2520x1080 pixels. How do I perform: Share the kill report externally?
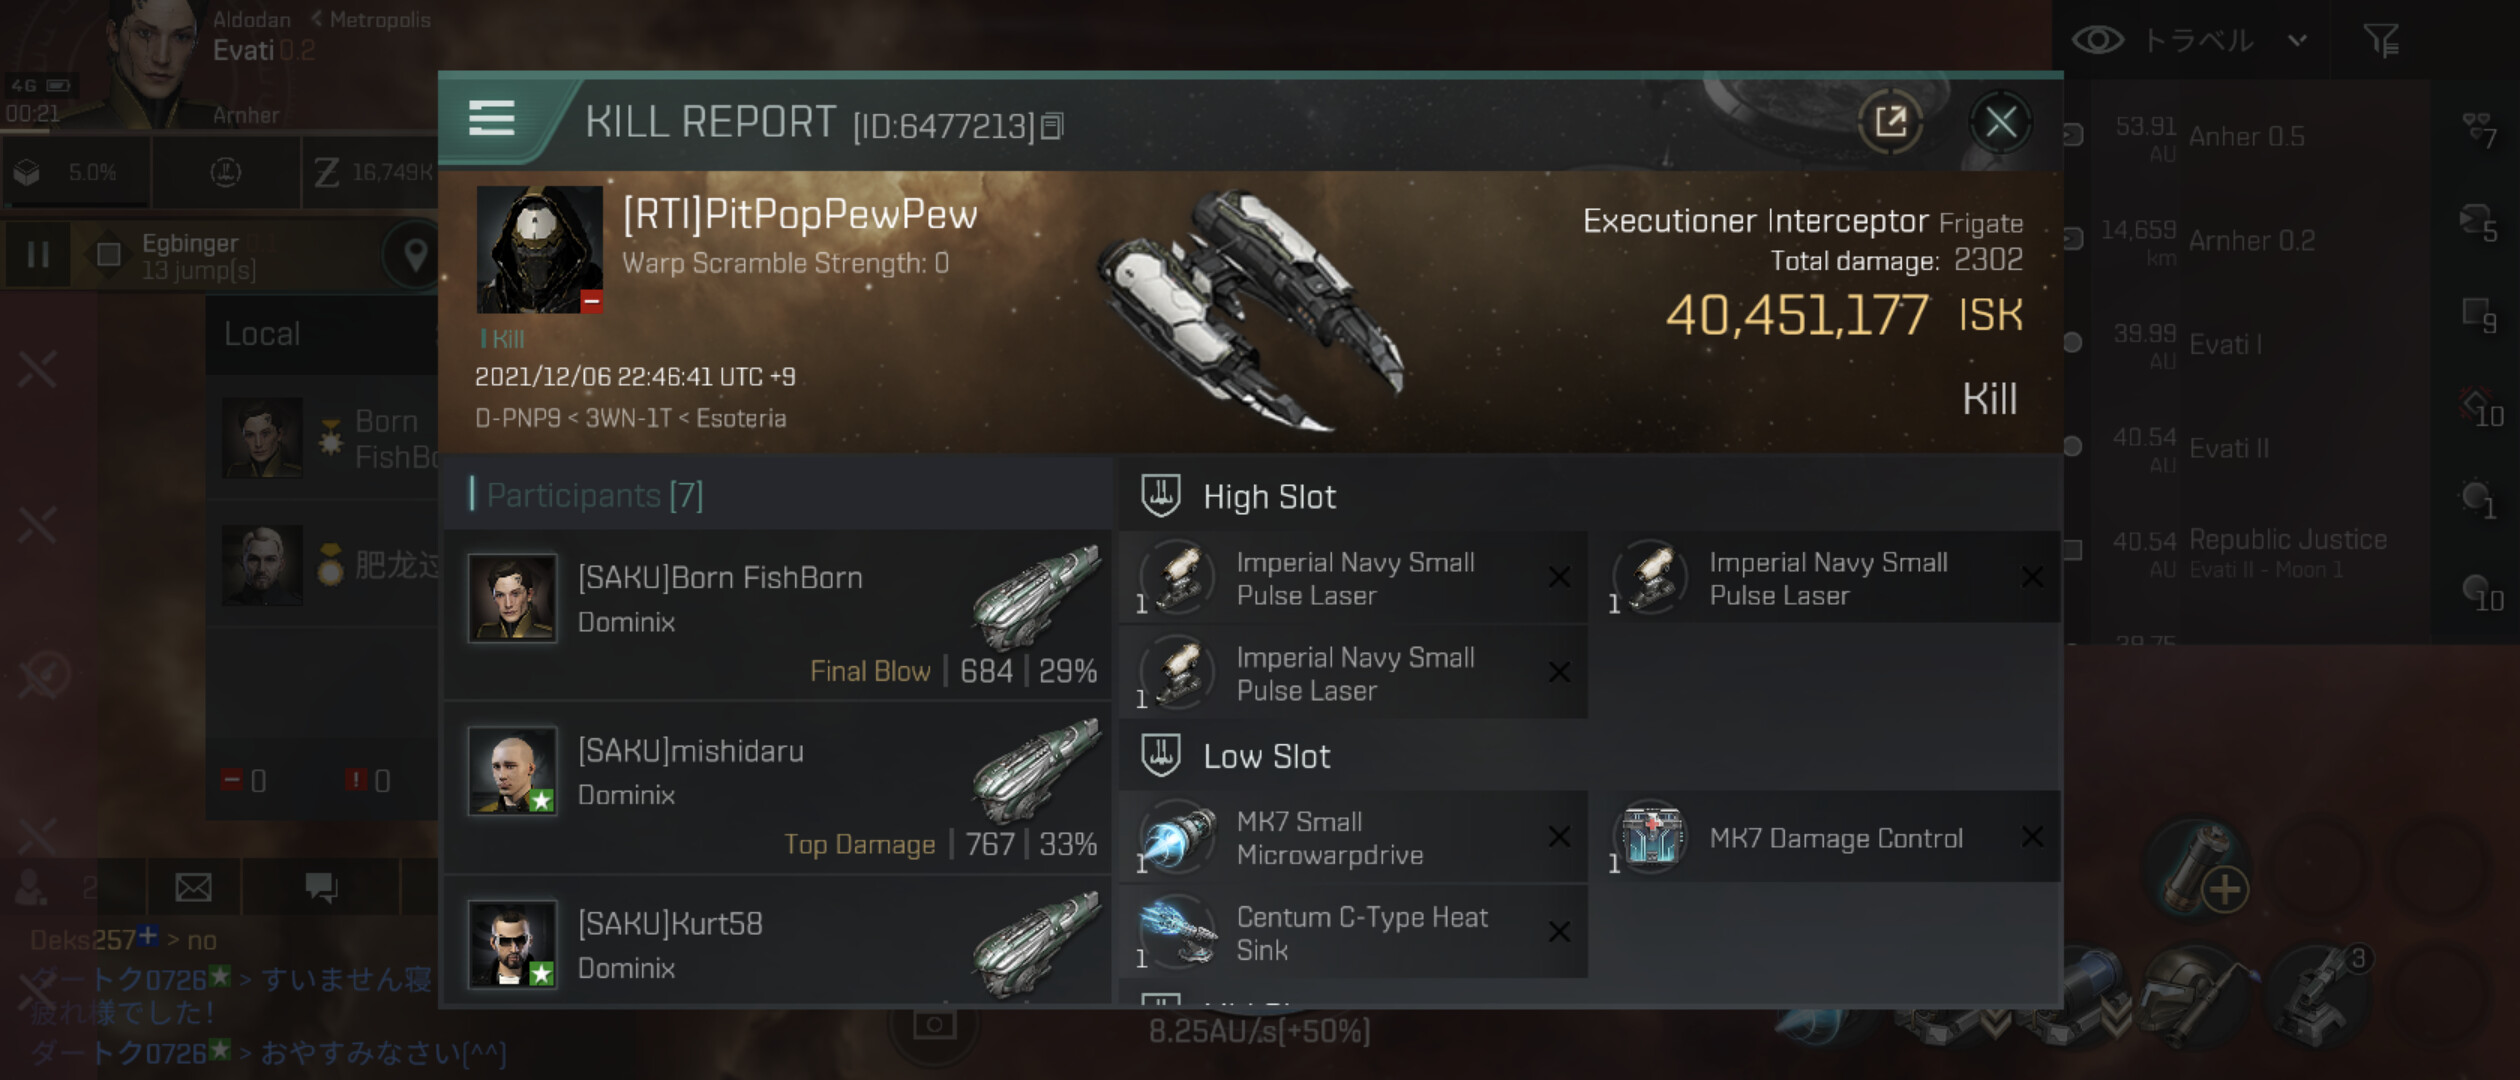pyautogui.click(x=1889, y=122)
